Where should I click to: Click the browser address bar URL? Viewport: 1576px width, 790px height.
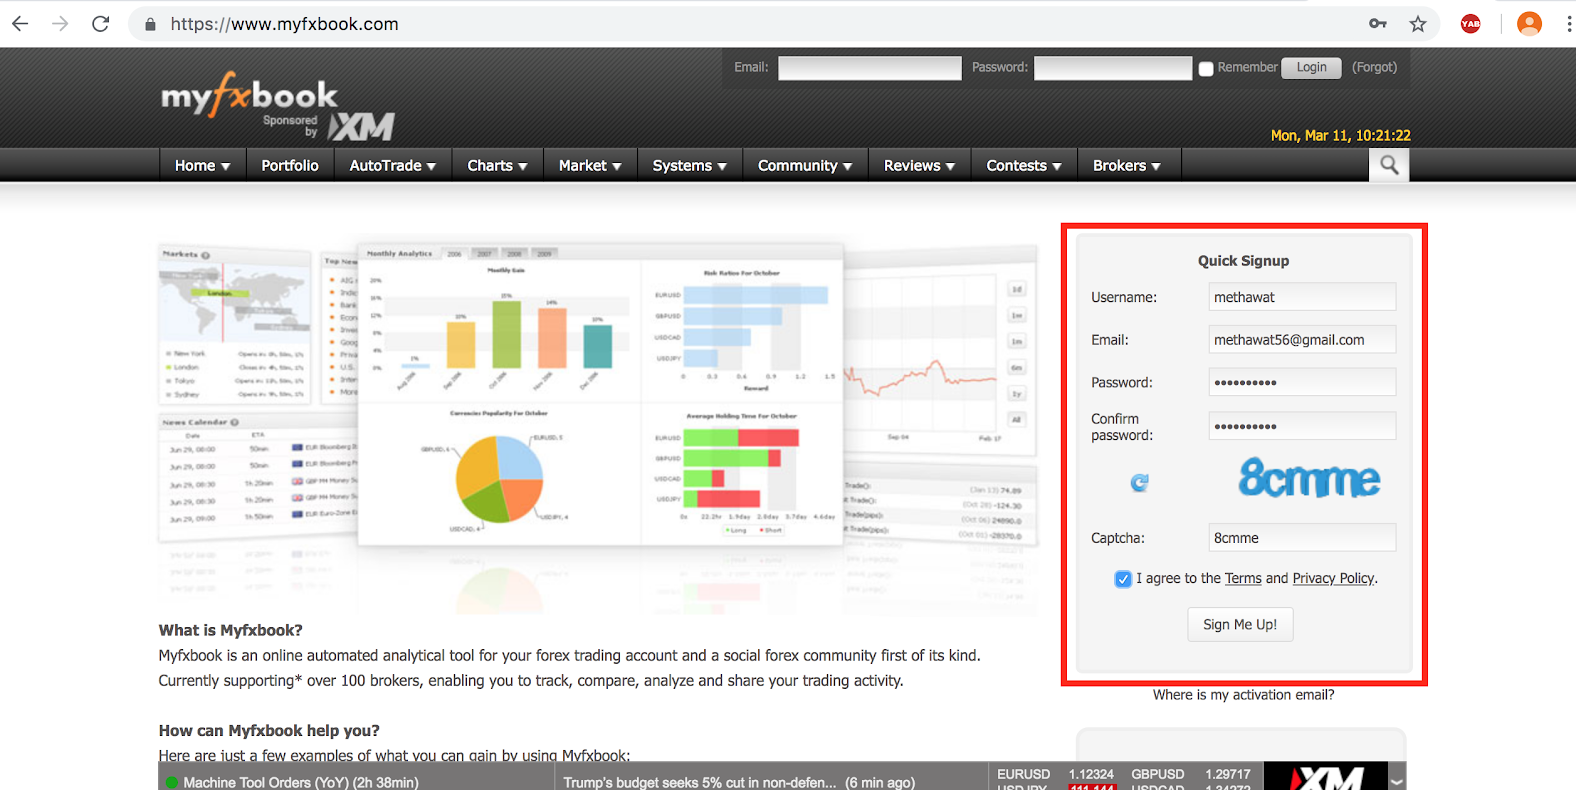[x=284, y=24]
